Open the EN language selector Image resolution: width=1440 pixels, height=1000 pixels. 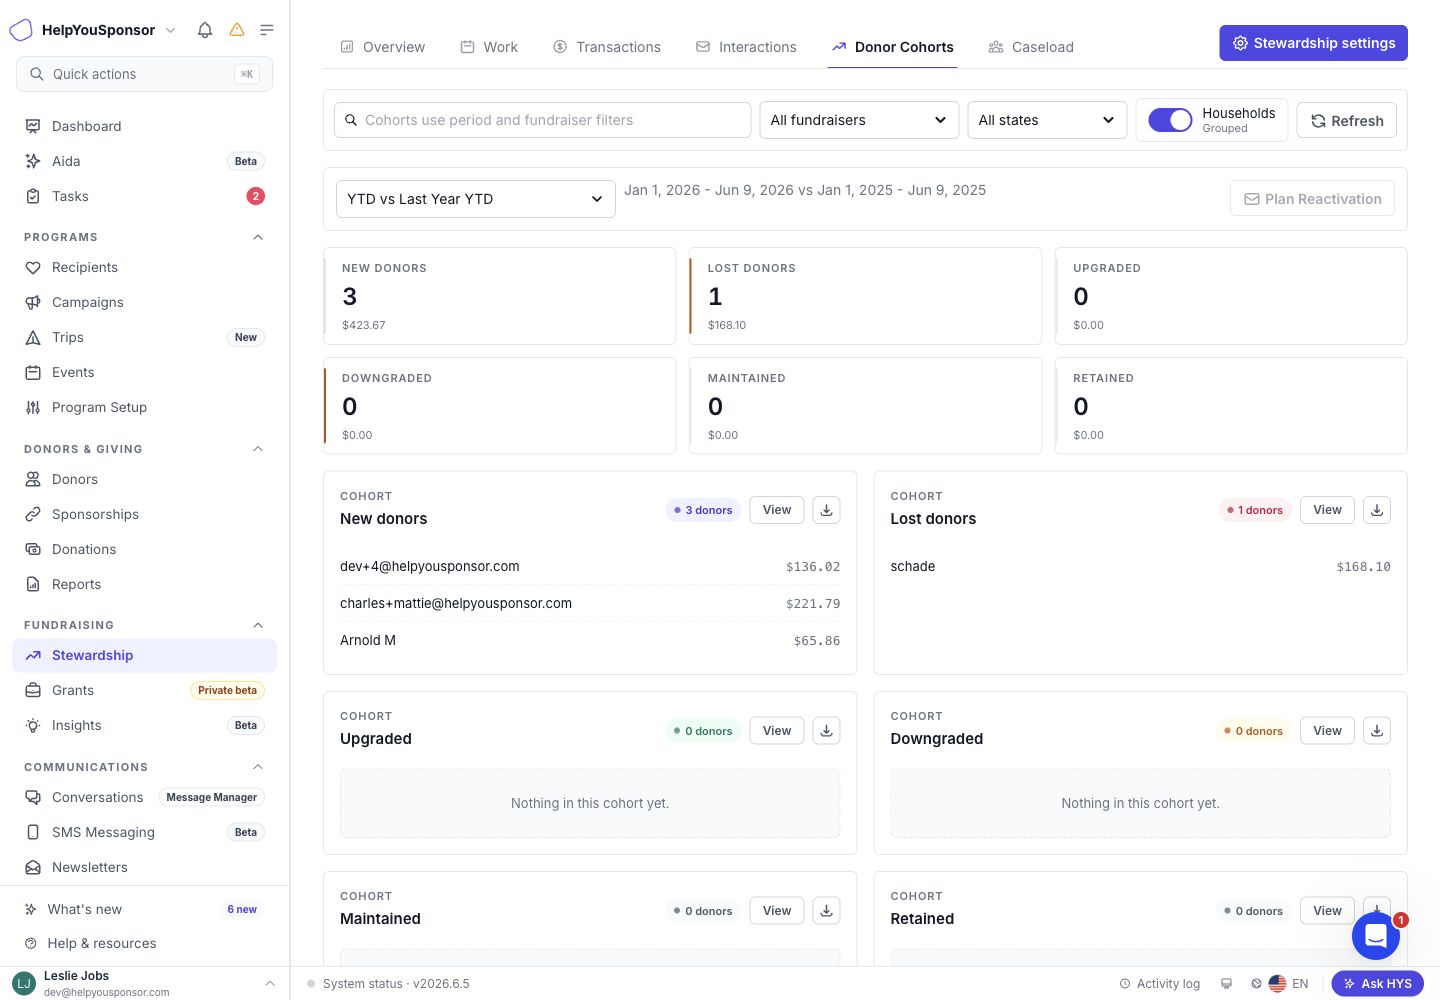pyautogui.click(x=1288, y=984)
